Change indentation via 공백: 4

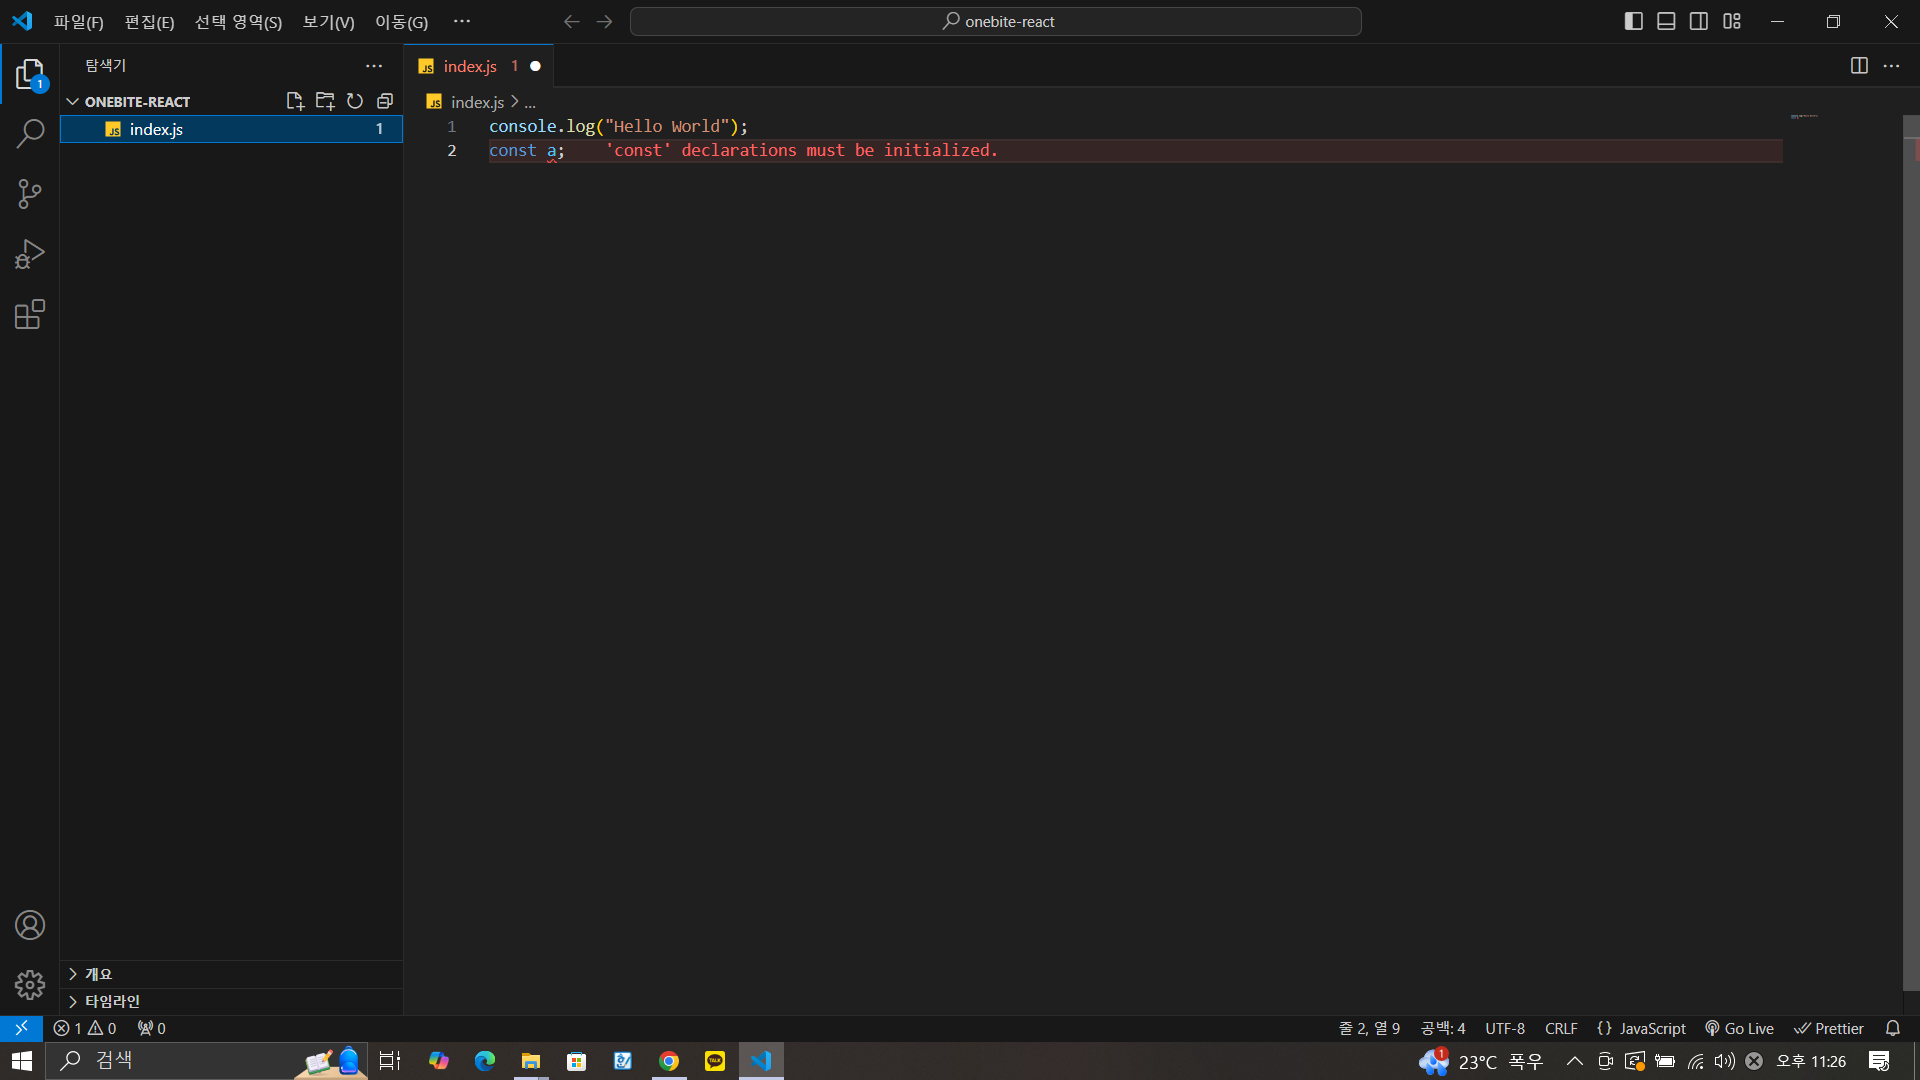pyautogui.click(x=1442, y=1028)
